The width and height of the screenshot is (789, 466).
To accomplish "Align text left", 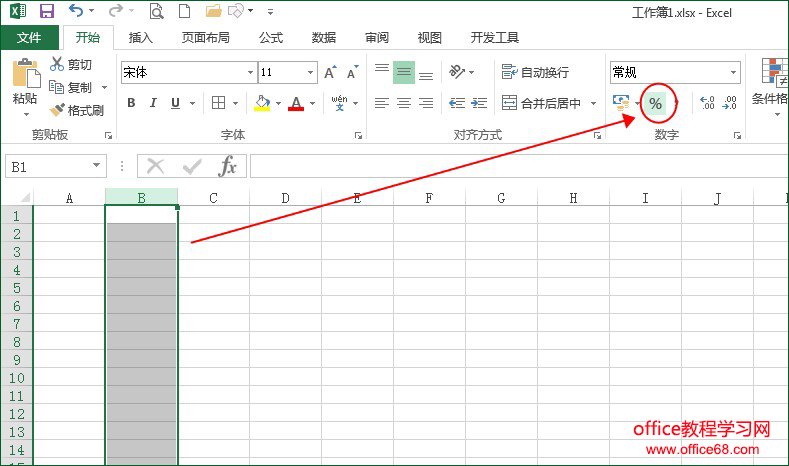I will 382,103.
